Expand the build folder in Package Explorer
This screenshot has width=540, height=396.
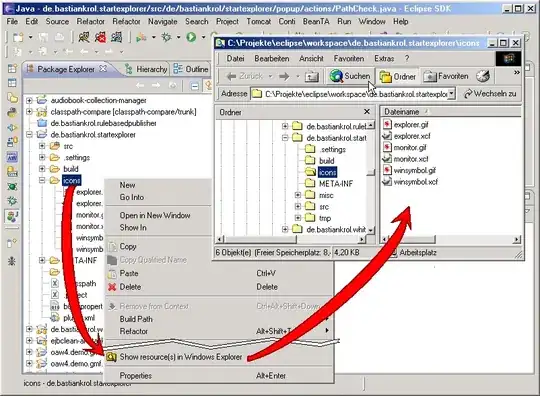(x=42, y=169)
